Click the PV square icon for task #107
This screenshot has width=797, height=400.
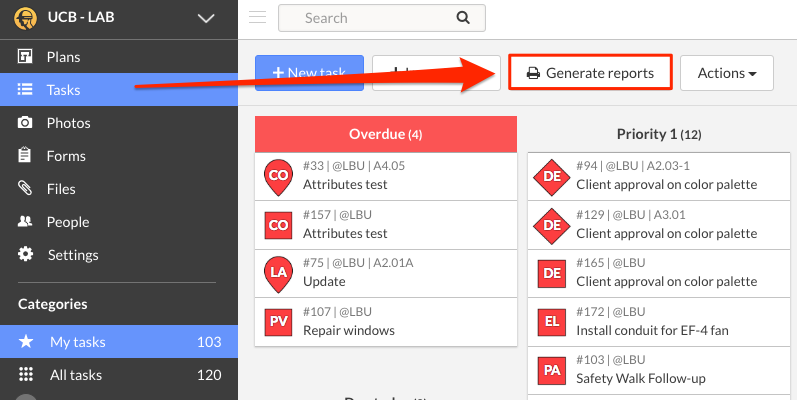[278, 322]
